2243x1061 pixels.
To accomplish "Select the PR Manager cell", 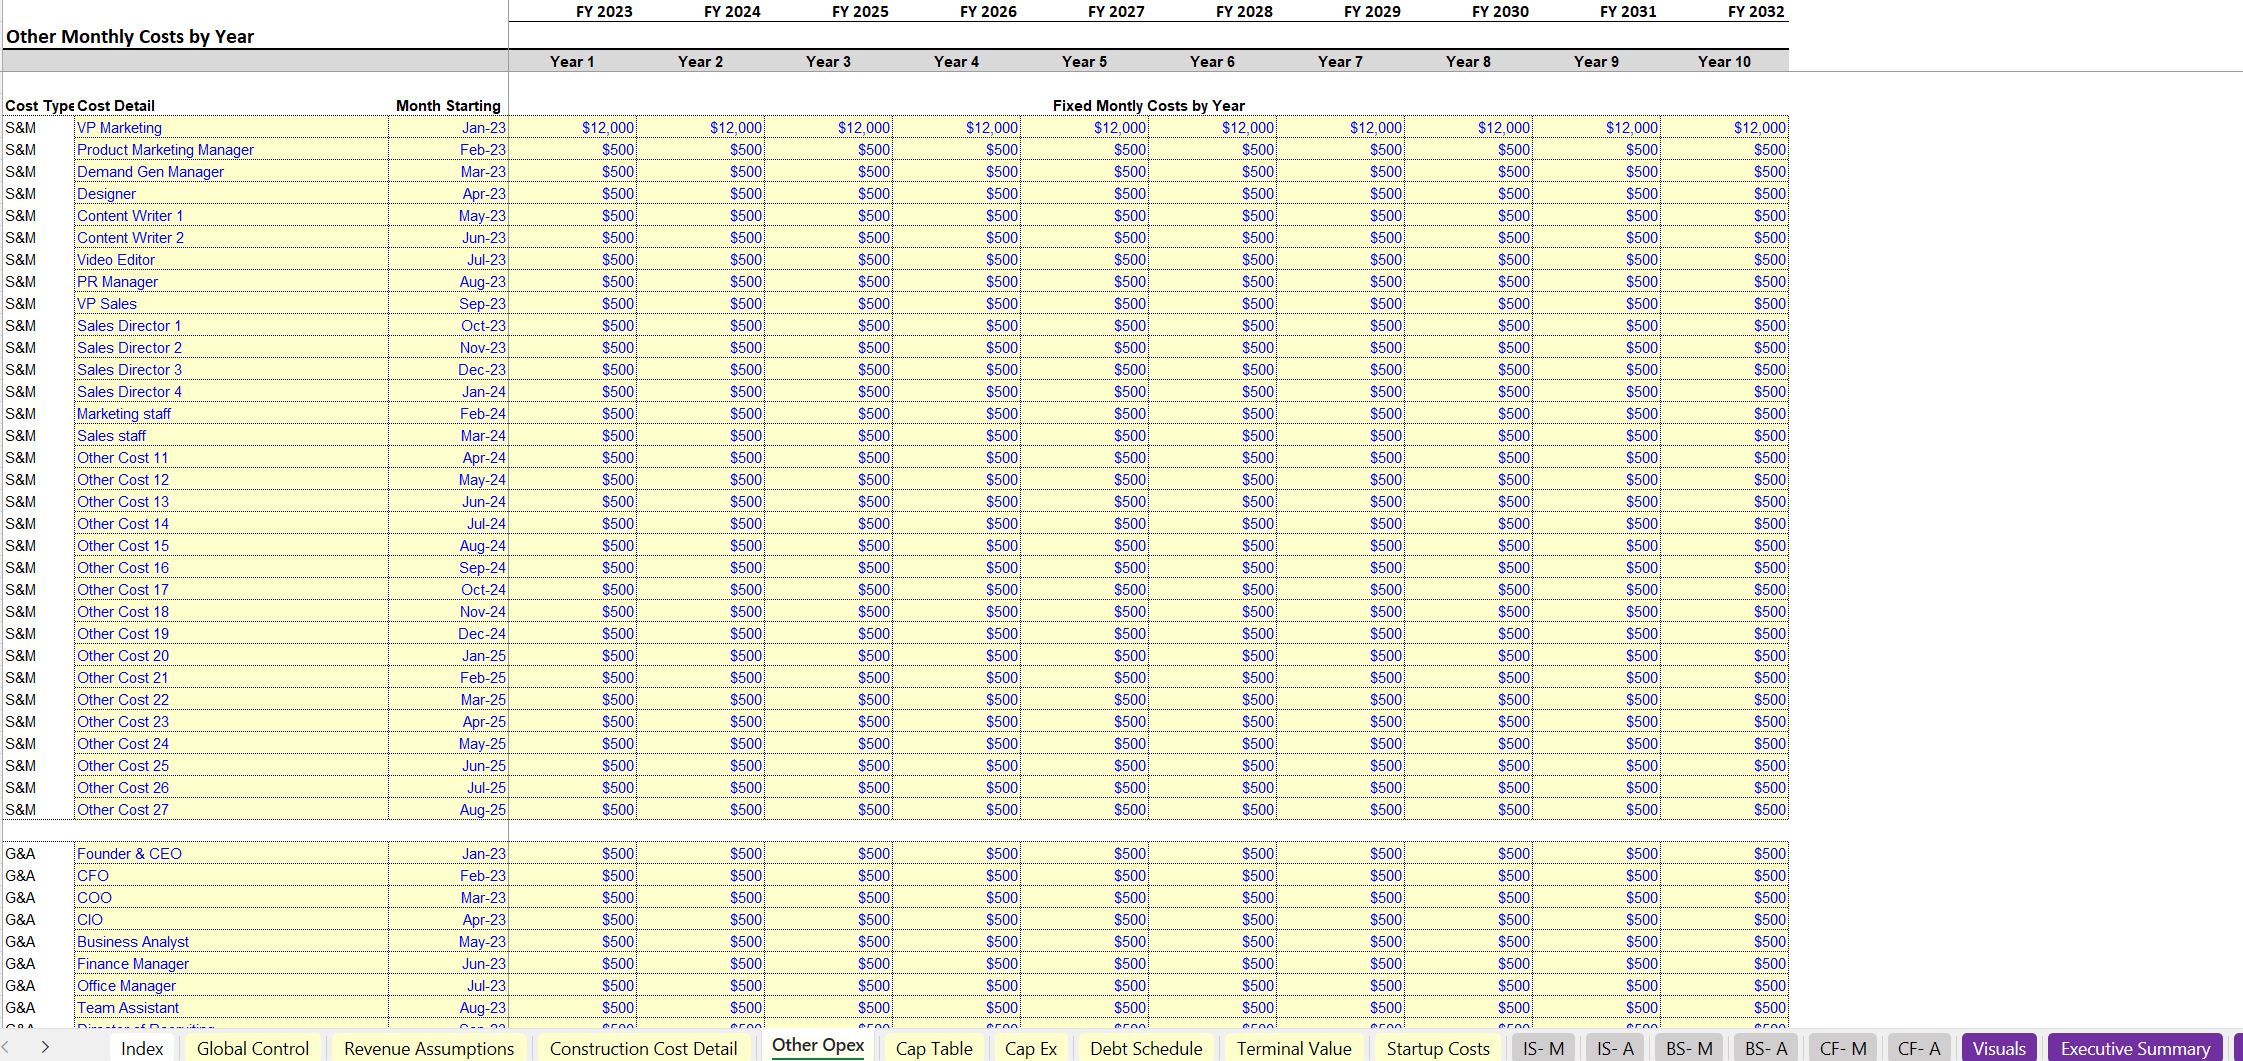I will click(x=231, y=282).
